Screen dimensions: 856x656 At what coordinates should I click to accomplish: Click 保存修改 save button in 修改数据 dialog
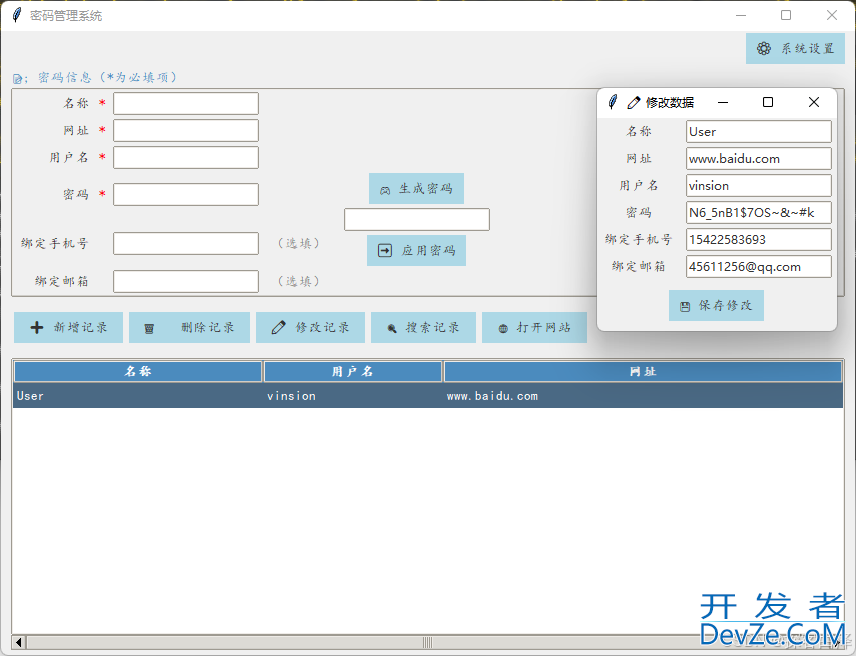pyautogui.click(x=716, y=306)
